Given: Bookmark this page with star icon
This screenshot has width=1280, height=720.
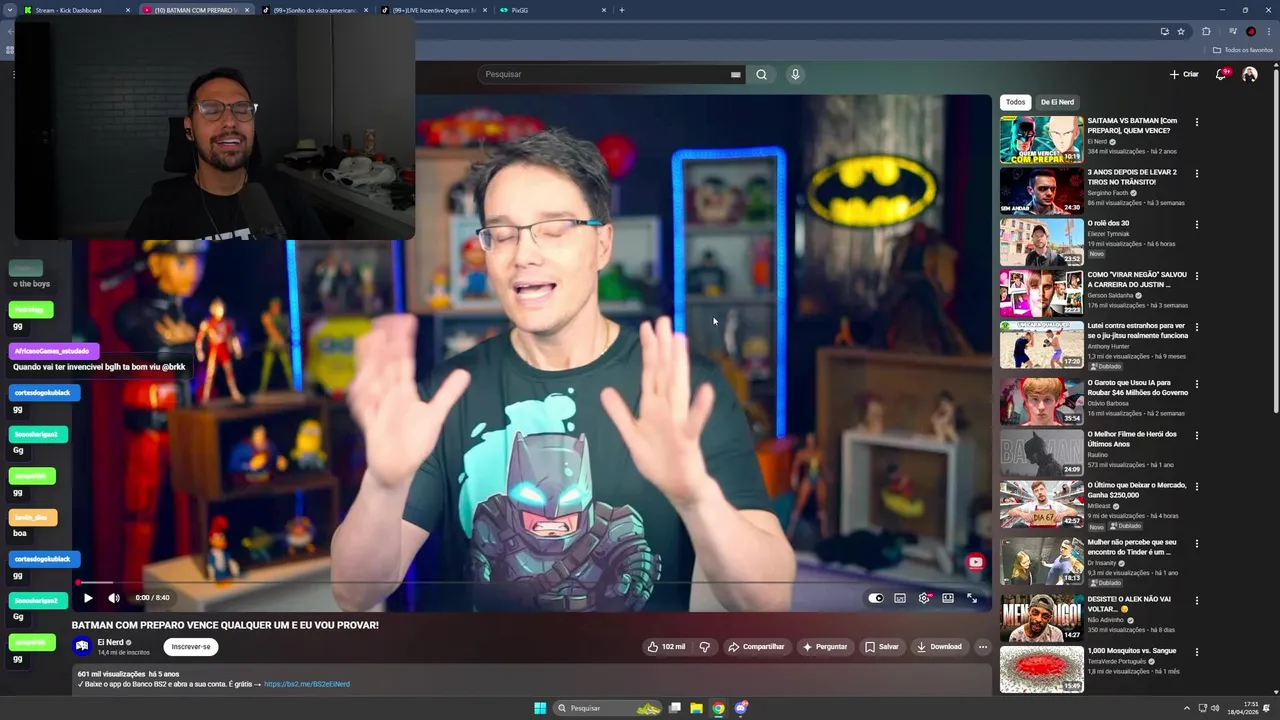Looking at the screenshot, I should [x=1181, y=31].
